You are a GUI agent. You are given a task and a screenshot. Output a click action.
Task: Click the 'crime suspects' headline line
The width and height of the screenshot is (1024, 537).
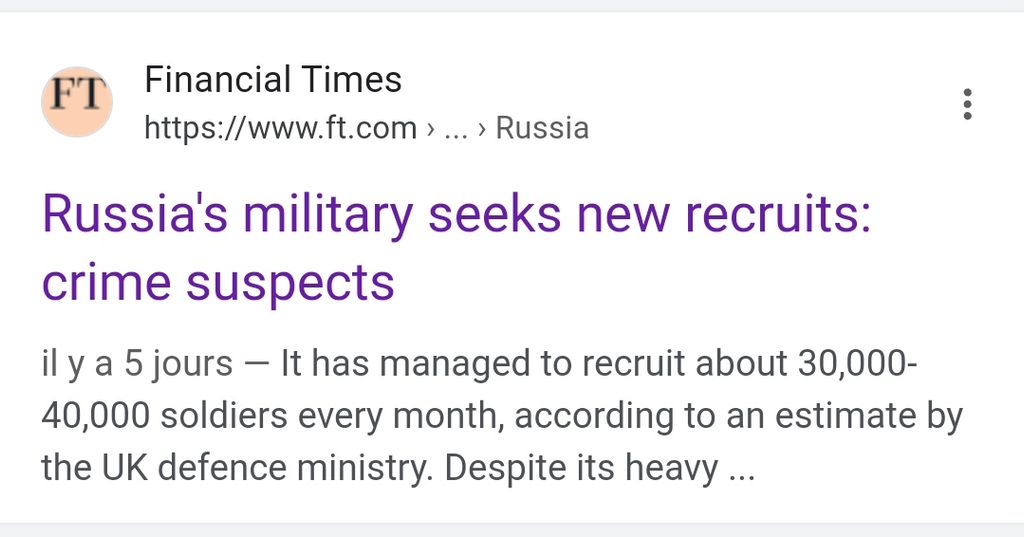point(218,284)
